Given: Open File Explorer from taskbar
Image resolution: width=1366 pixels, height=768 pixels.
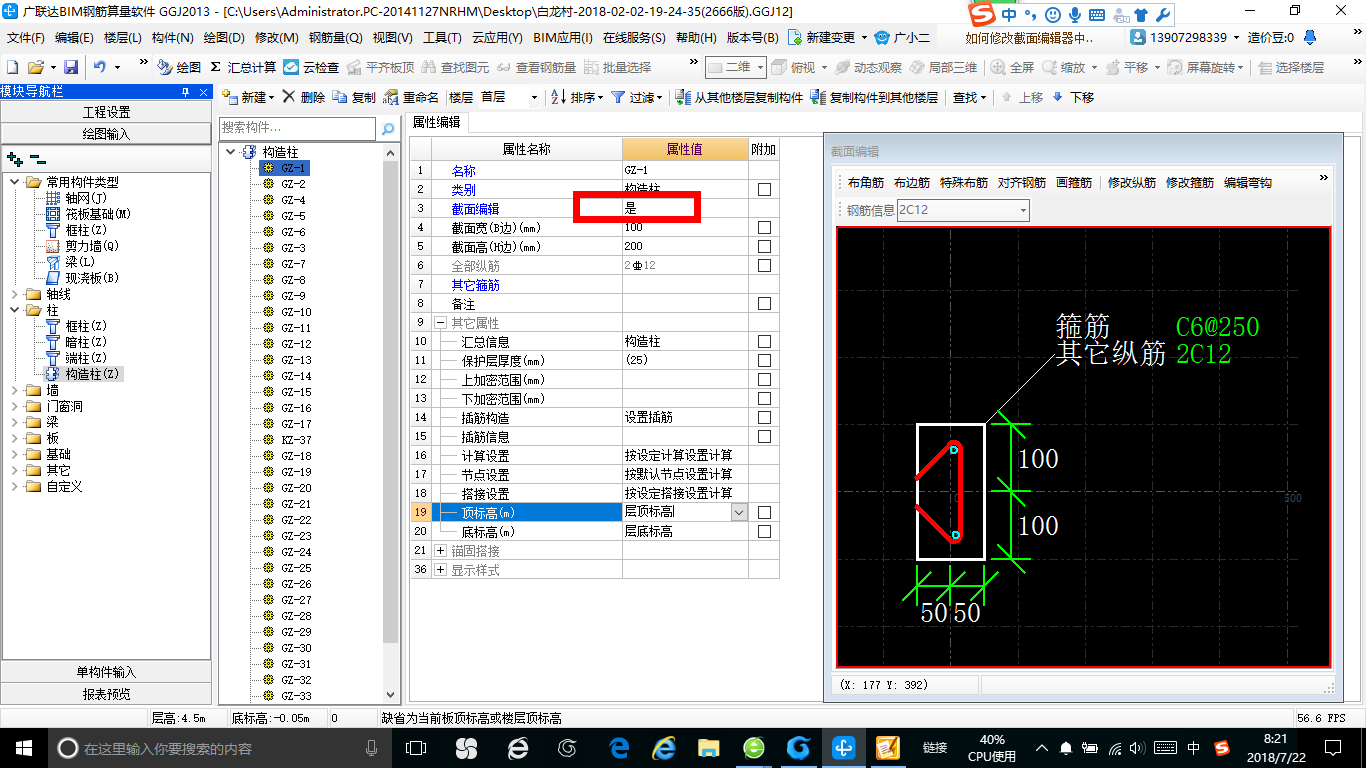Looking at the screenshot, I should (708, 748).
